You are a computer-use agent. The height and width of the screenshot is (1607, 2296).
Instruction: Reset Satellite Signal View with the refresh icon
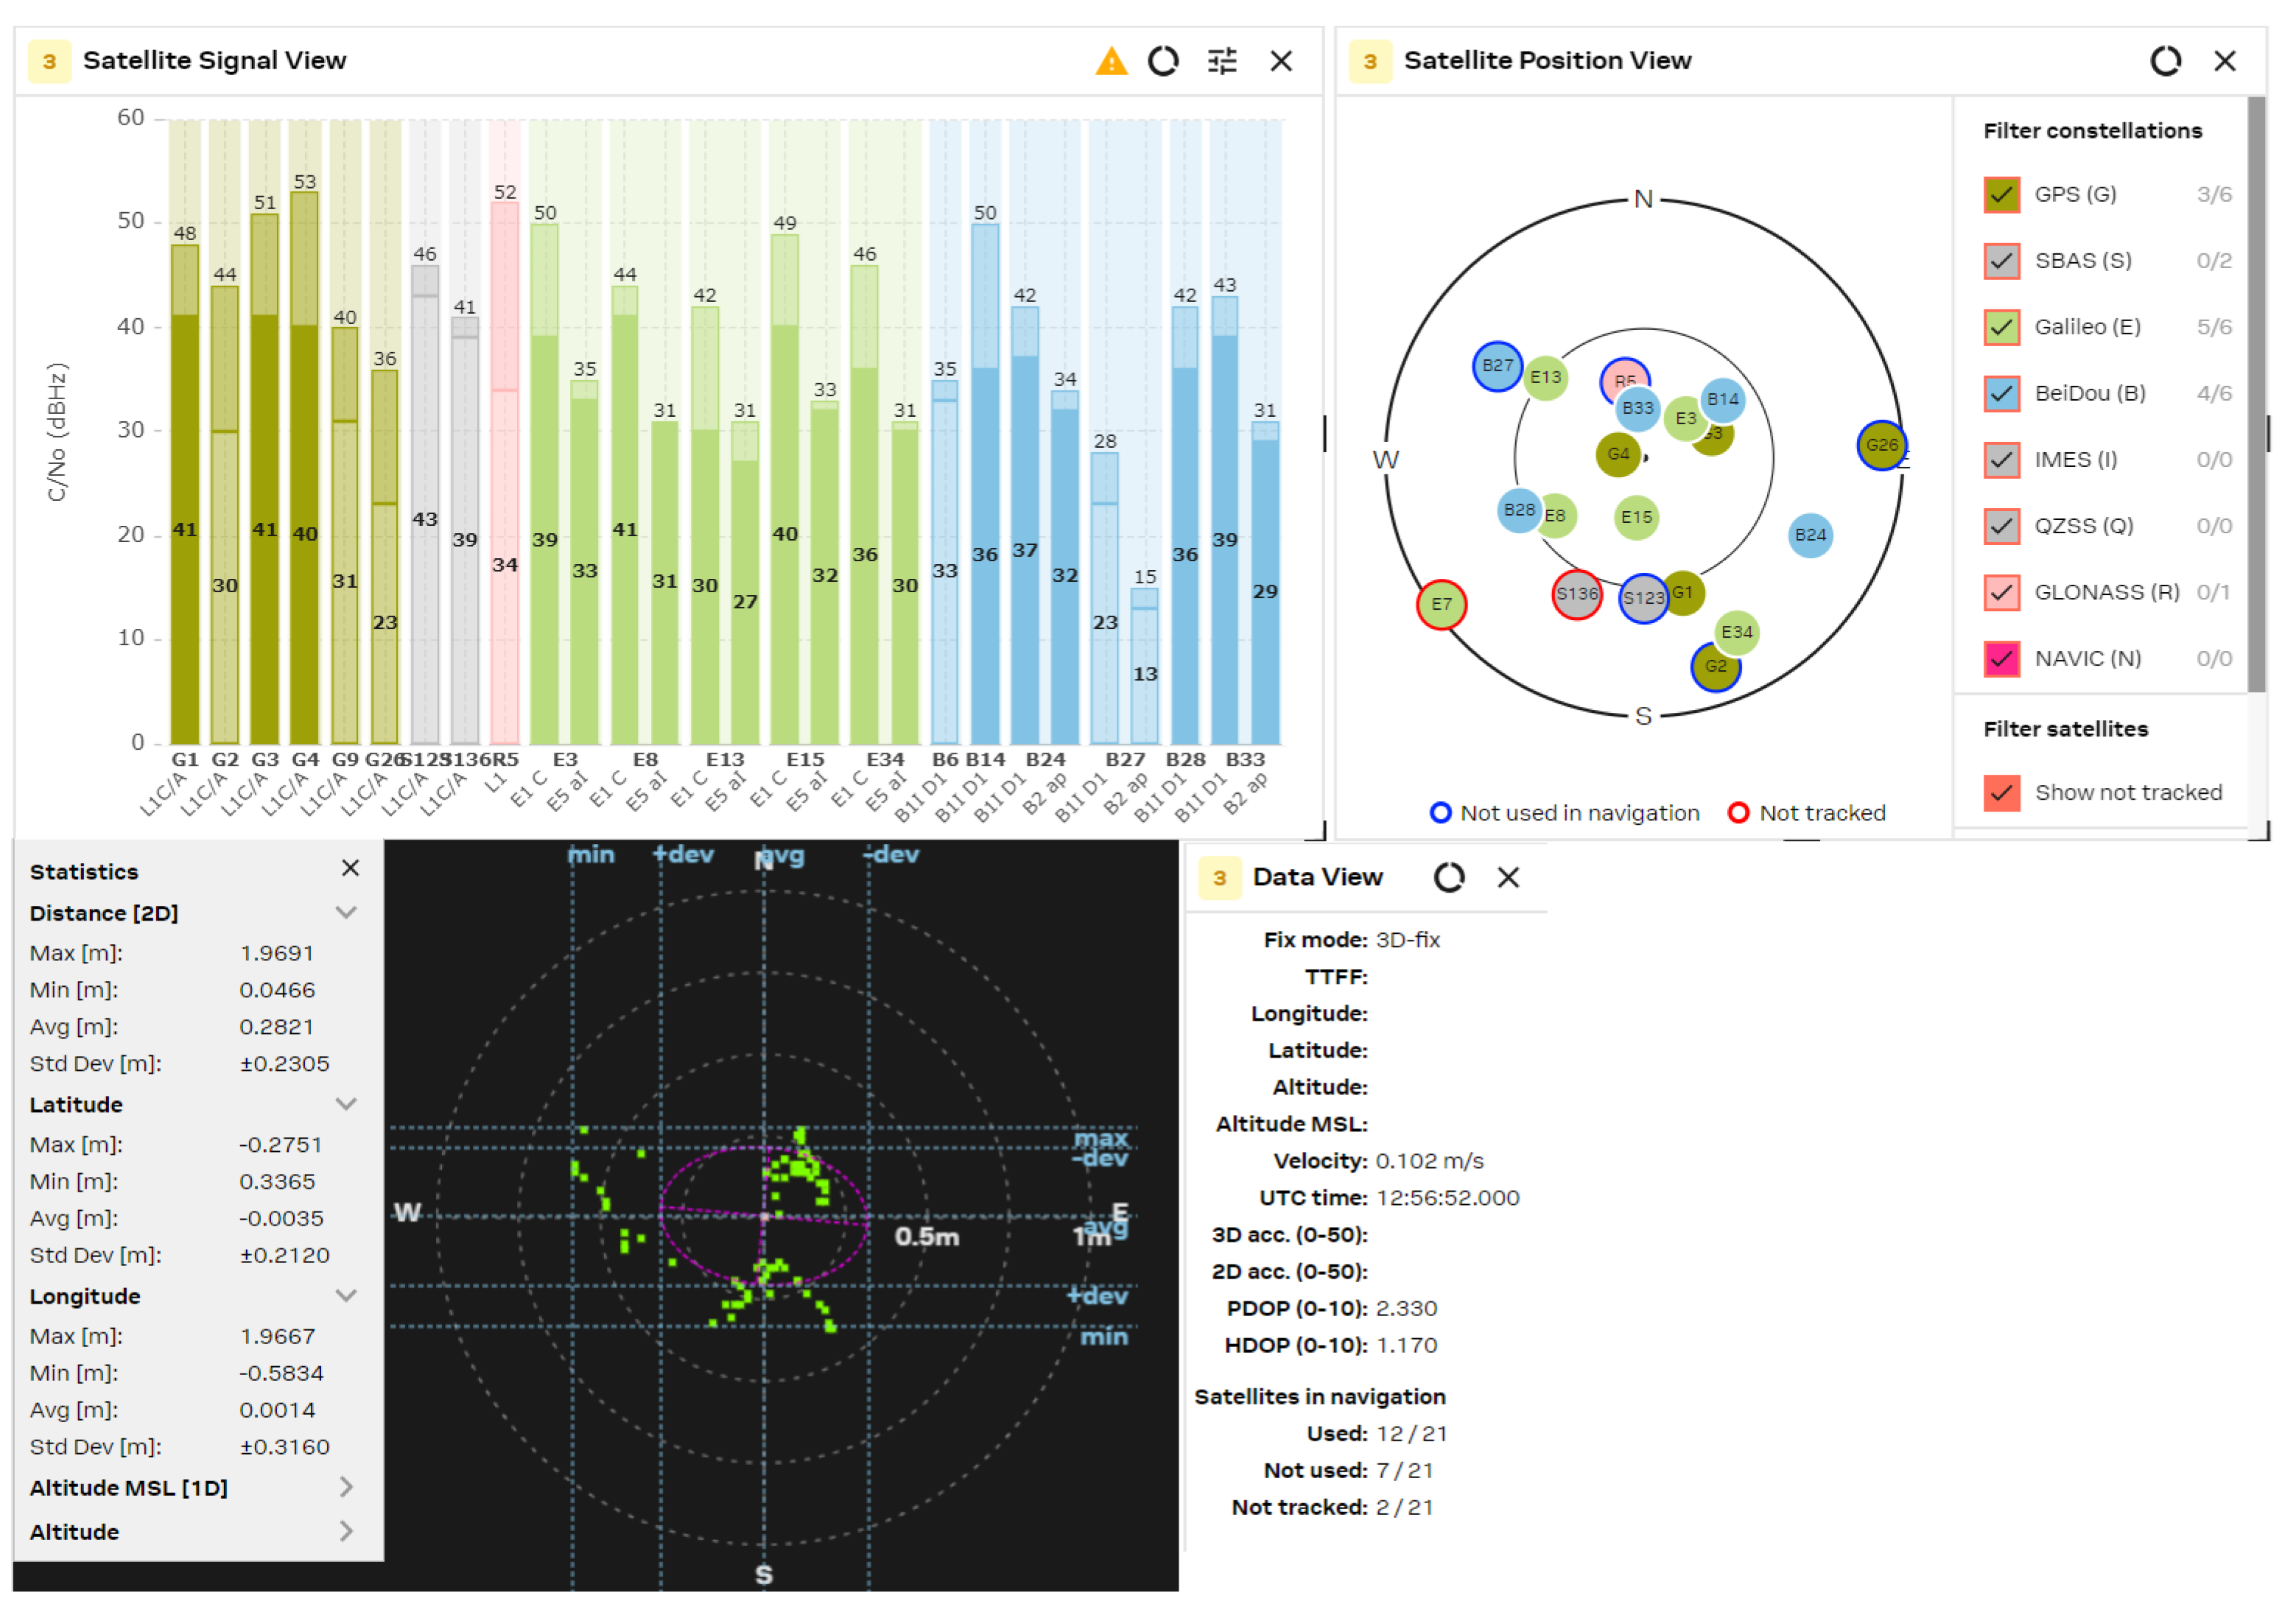[x=1163, y=61]
